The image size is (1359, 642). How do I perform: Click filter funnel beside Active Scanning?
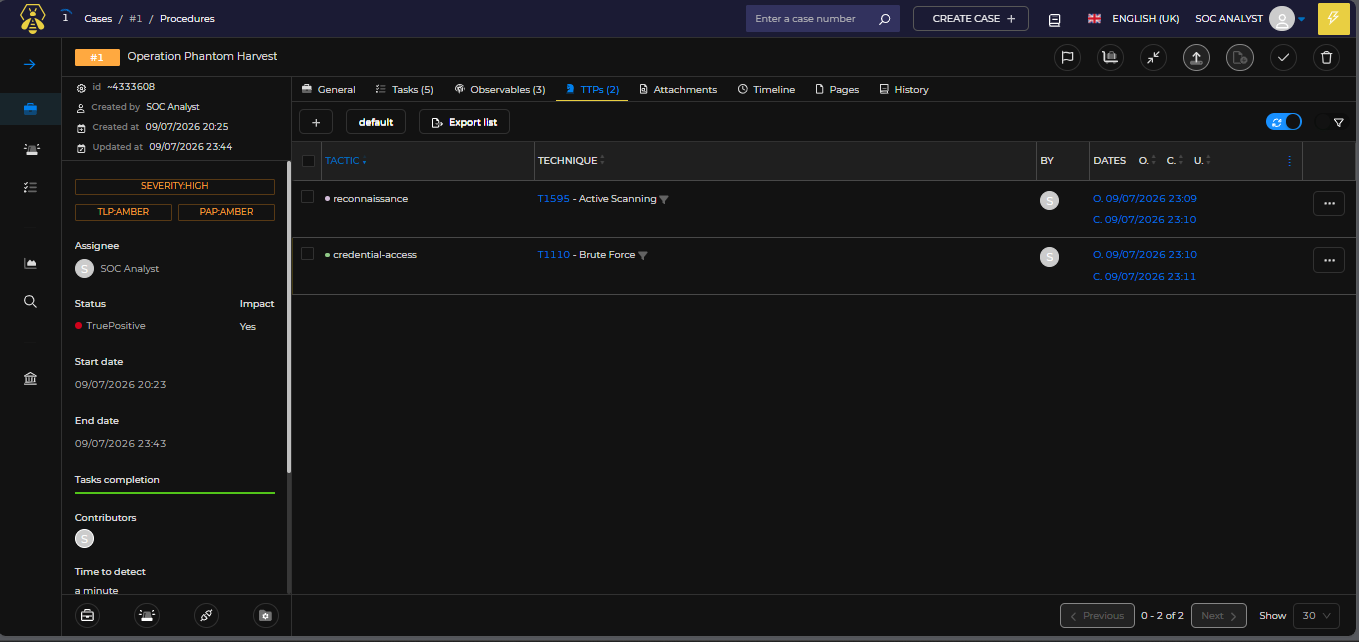click(x=663, y=200)
